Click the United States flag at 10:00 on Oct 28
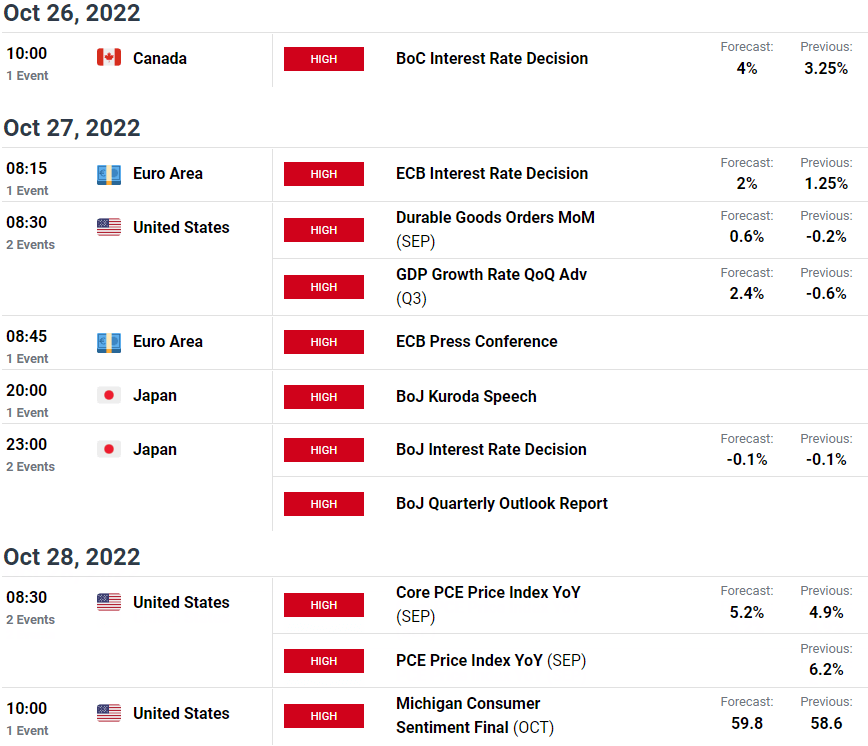 pyautogui.click(x=108, y=713)
